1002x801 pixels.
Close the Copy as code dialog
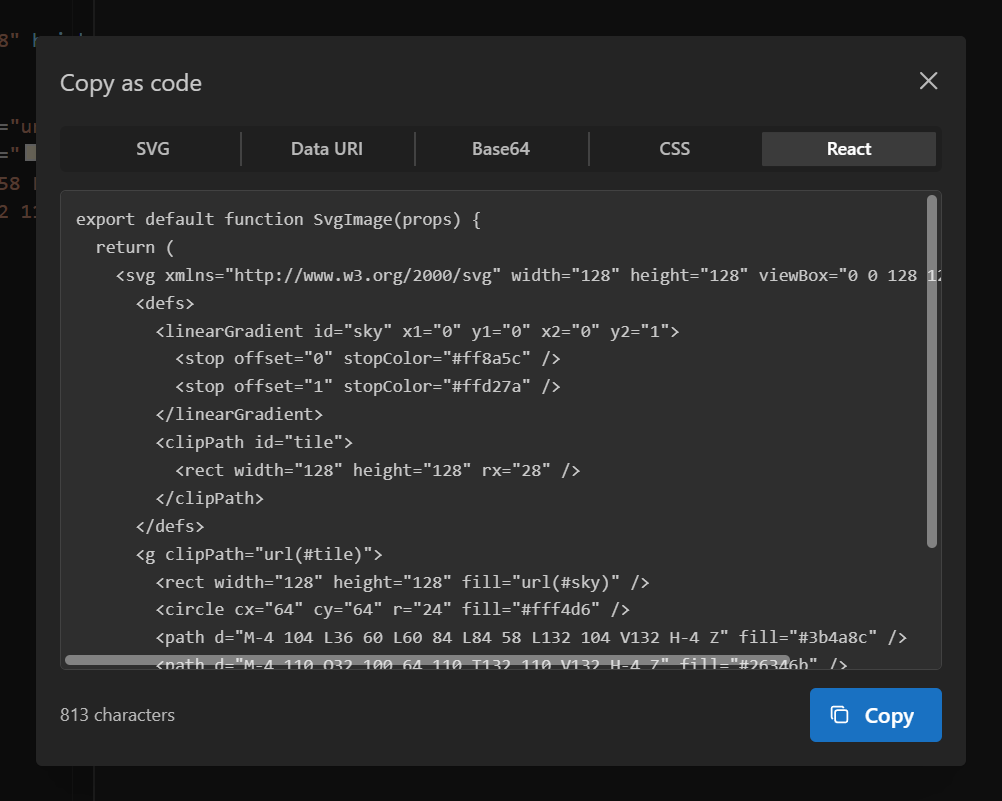(928, 81)
